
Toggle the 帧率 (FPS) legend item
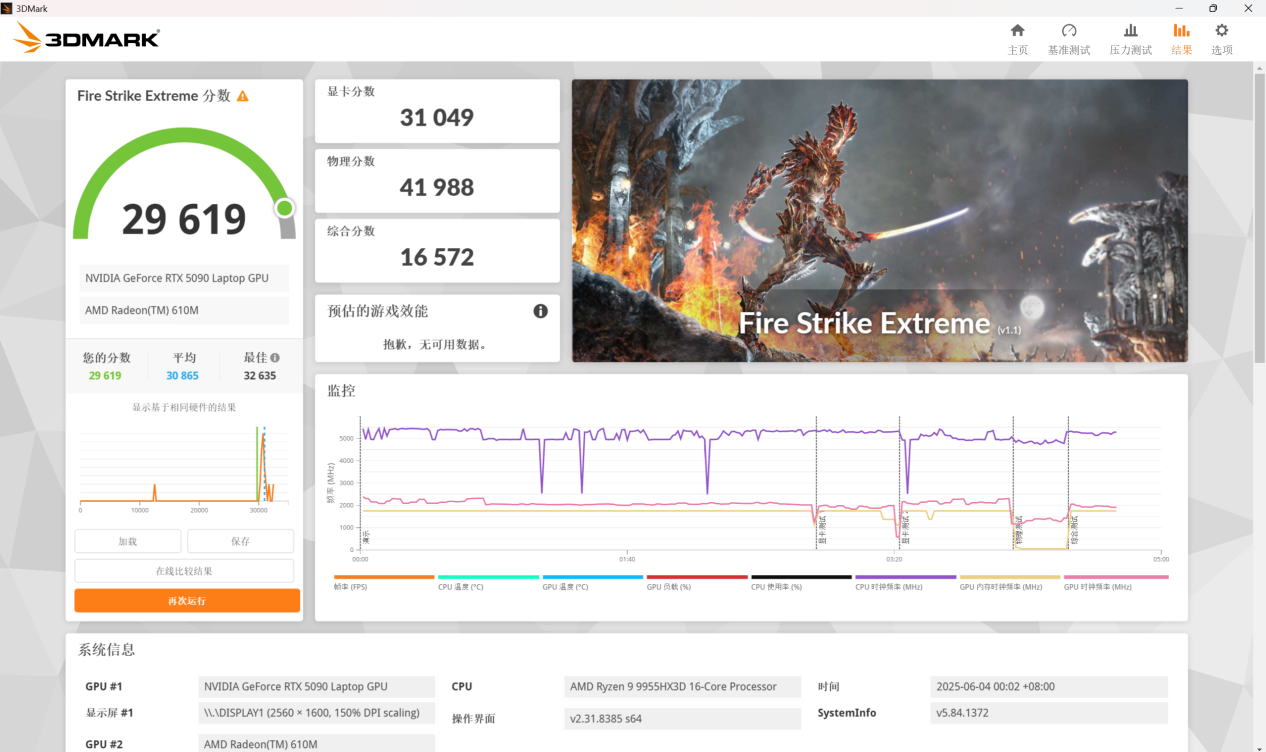pyautogui.click(x=383, y=582)
